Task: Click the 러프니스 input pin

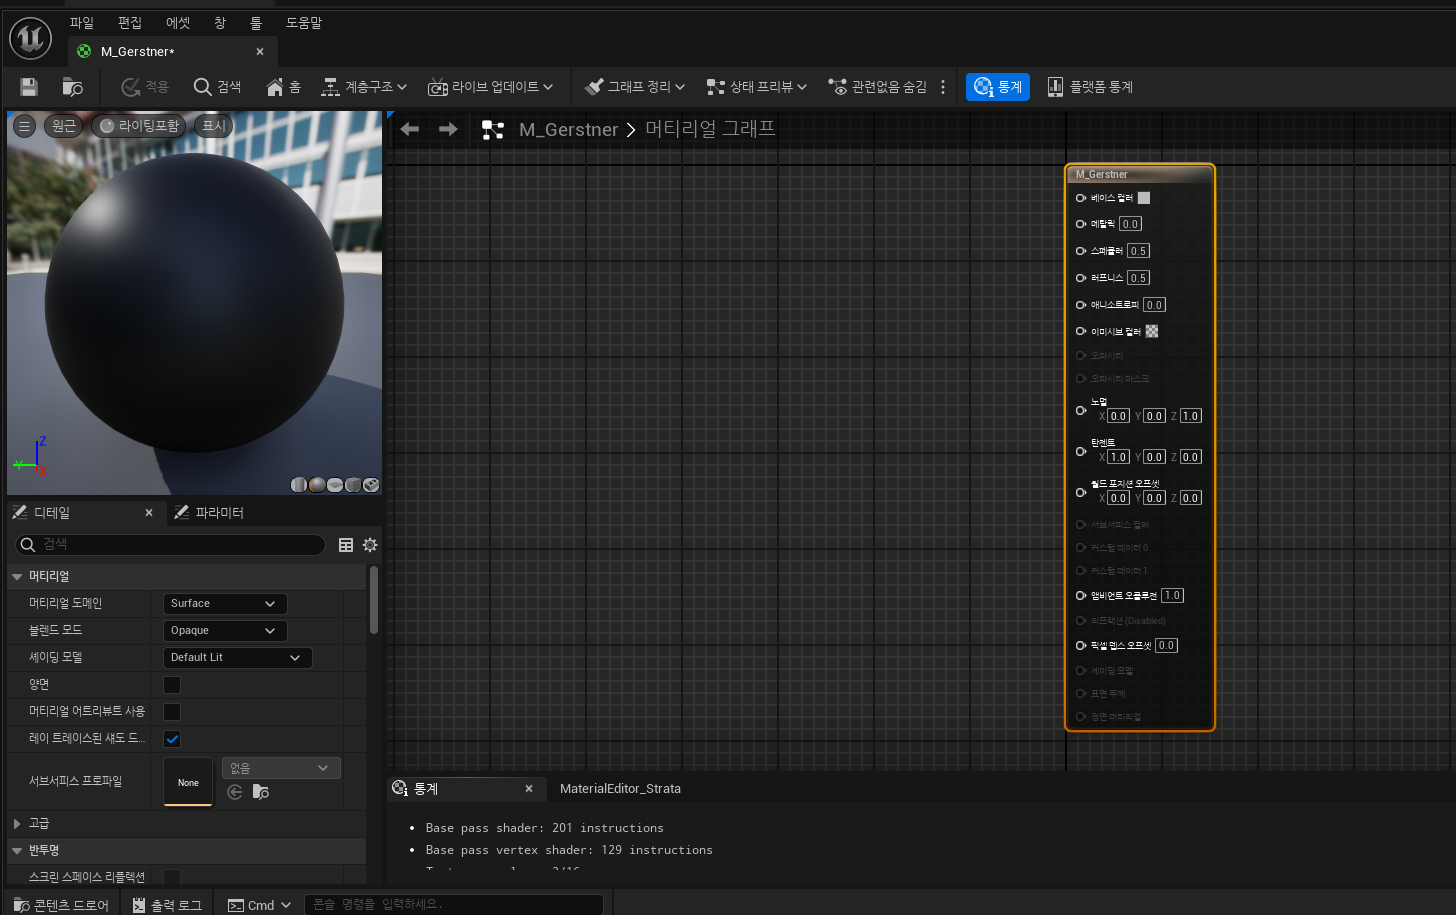Action: point(1081,278)
